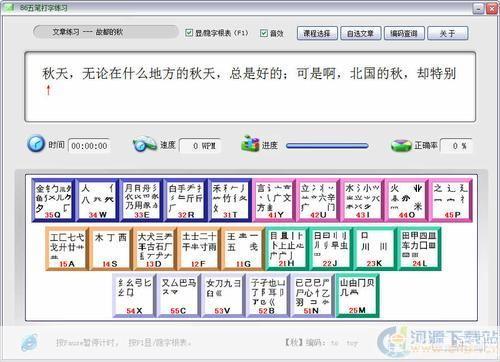The image size is (500, 362).
Task: Click the 51N radical key tile
Action: tap(313, 296)
